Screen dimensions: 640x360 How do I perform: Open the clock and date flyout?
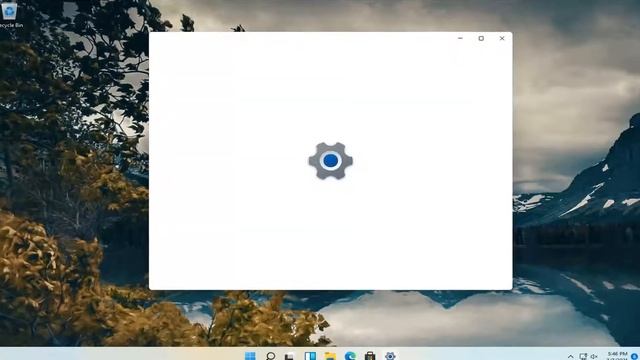tap(617, 356)
